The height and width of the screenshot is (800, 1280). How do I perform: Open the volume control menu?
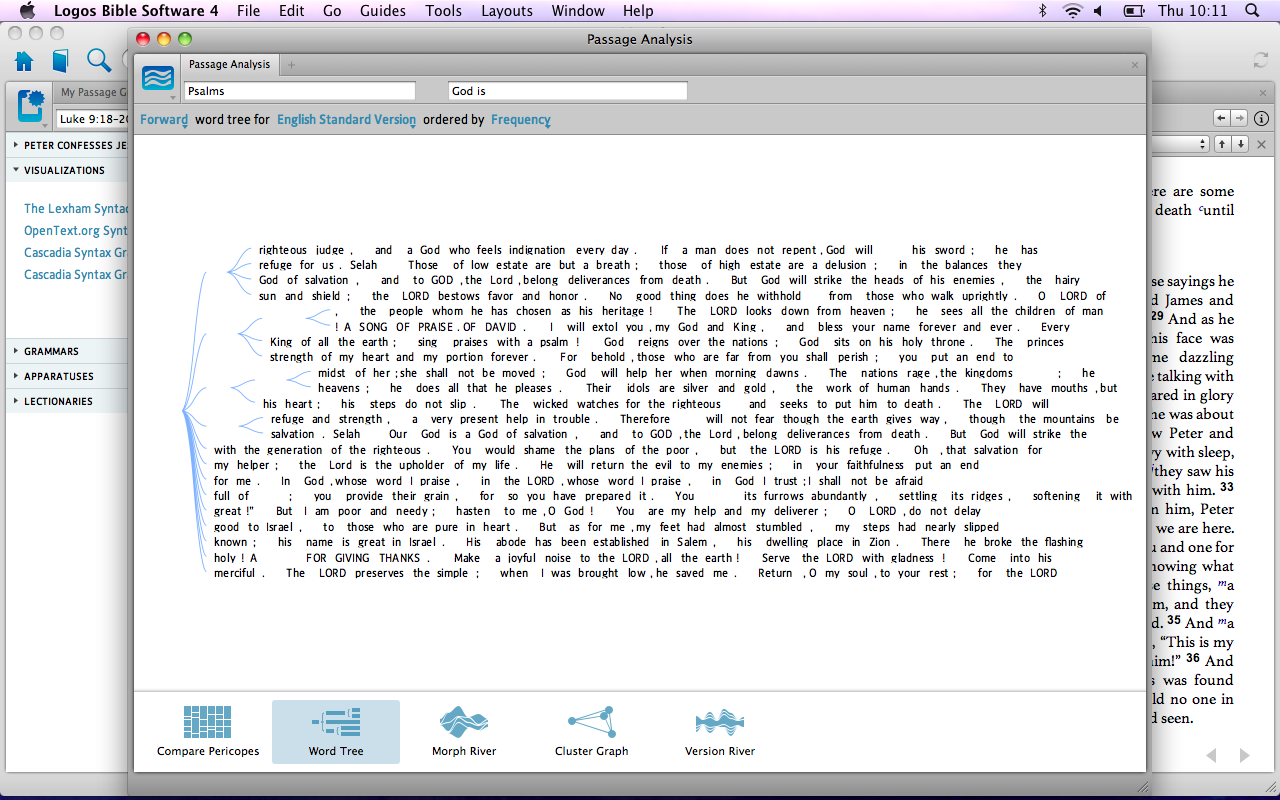(1098, 11)
